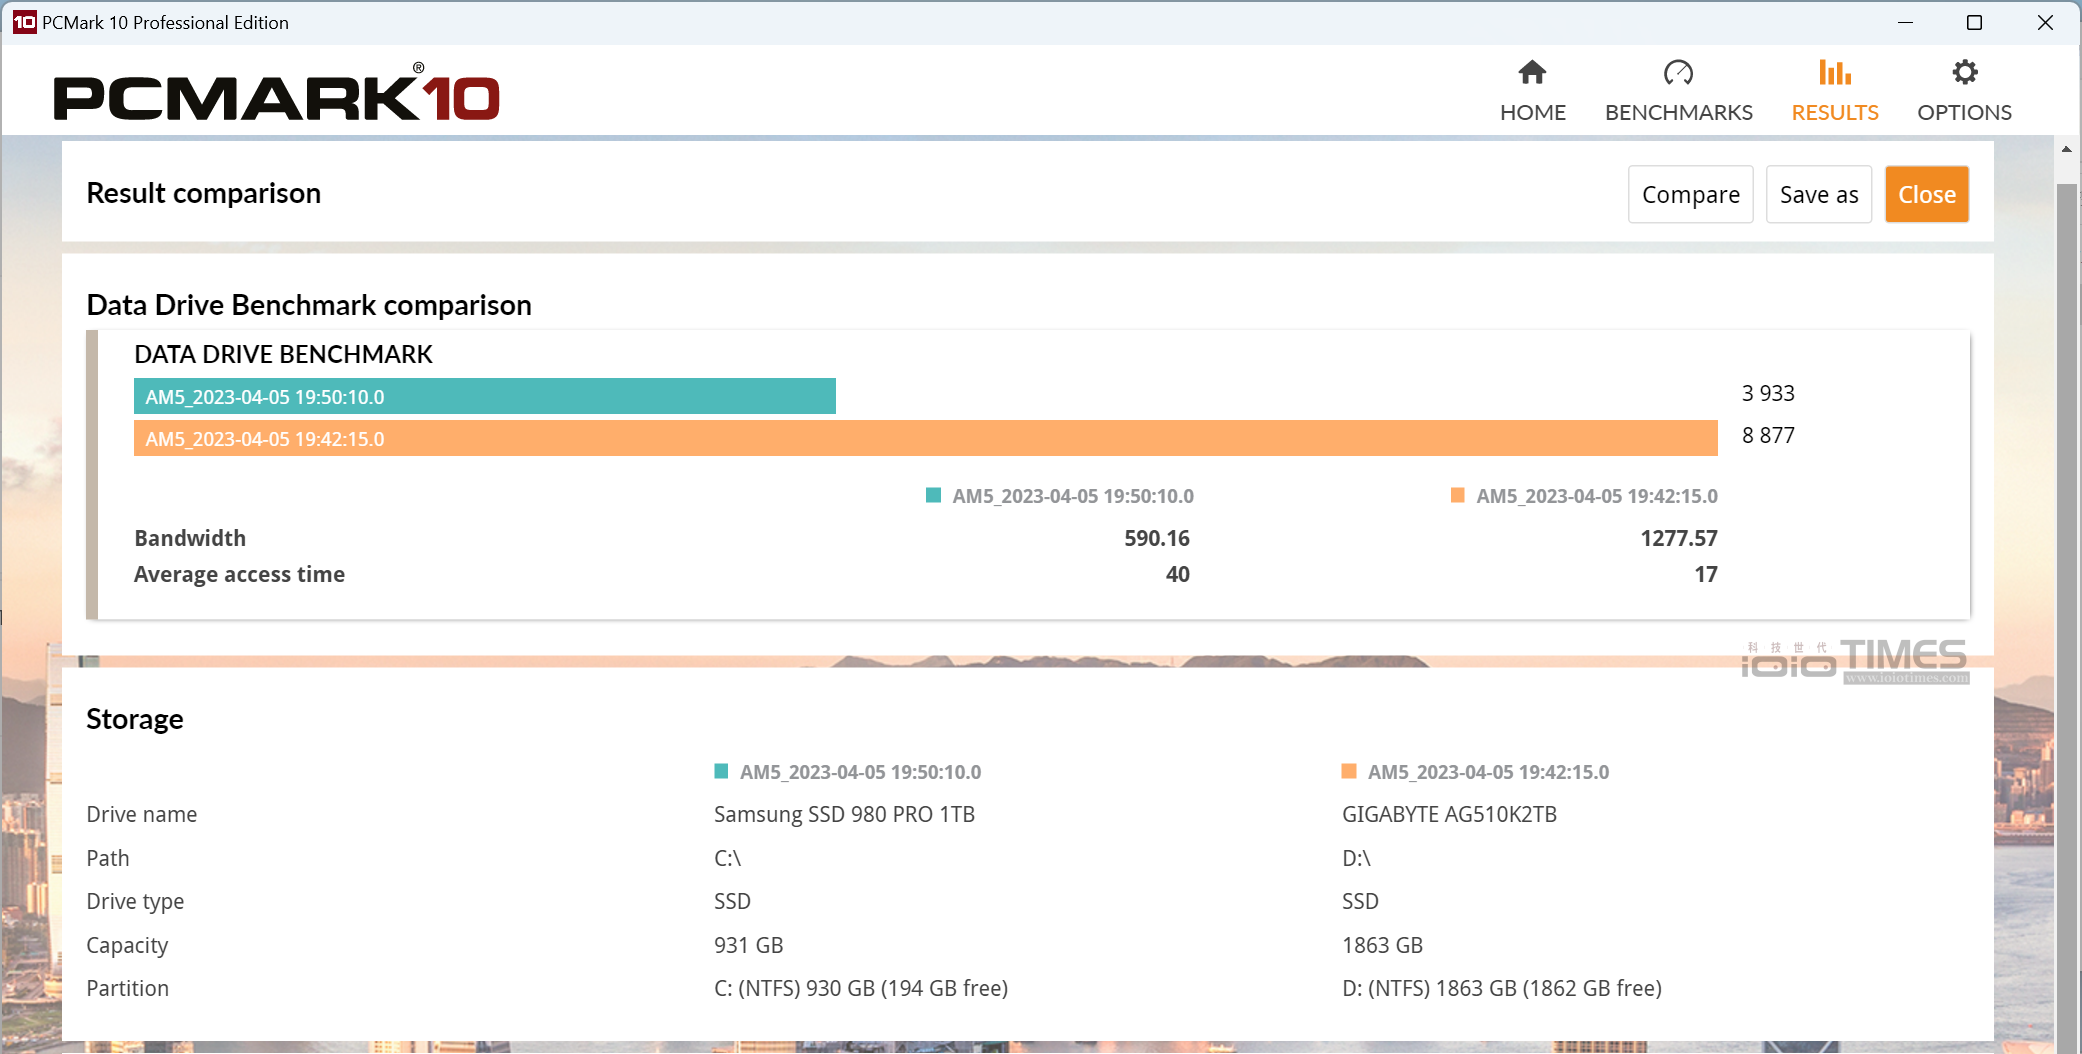
Task: Select the score value 8 877
Action: click(x=1767, y=435)
